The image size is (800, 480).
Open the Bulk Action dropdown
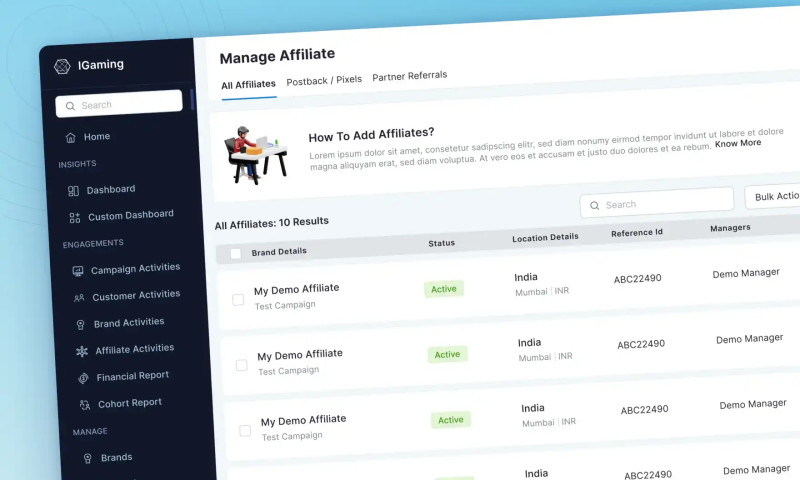click(774, 197)
